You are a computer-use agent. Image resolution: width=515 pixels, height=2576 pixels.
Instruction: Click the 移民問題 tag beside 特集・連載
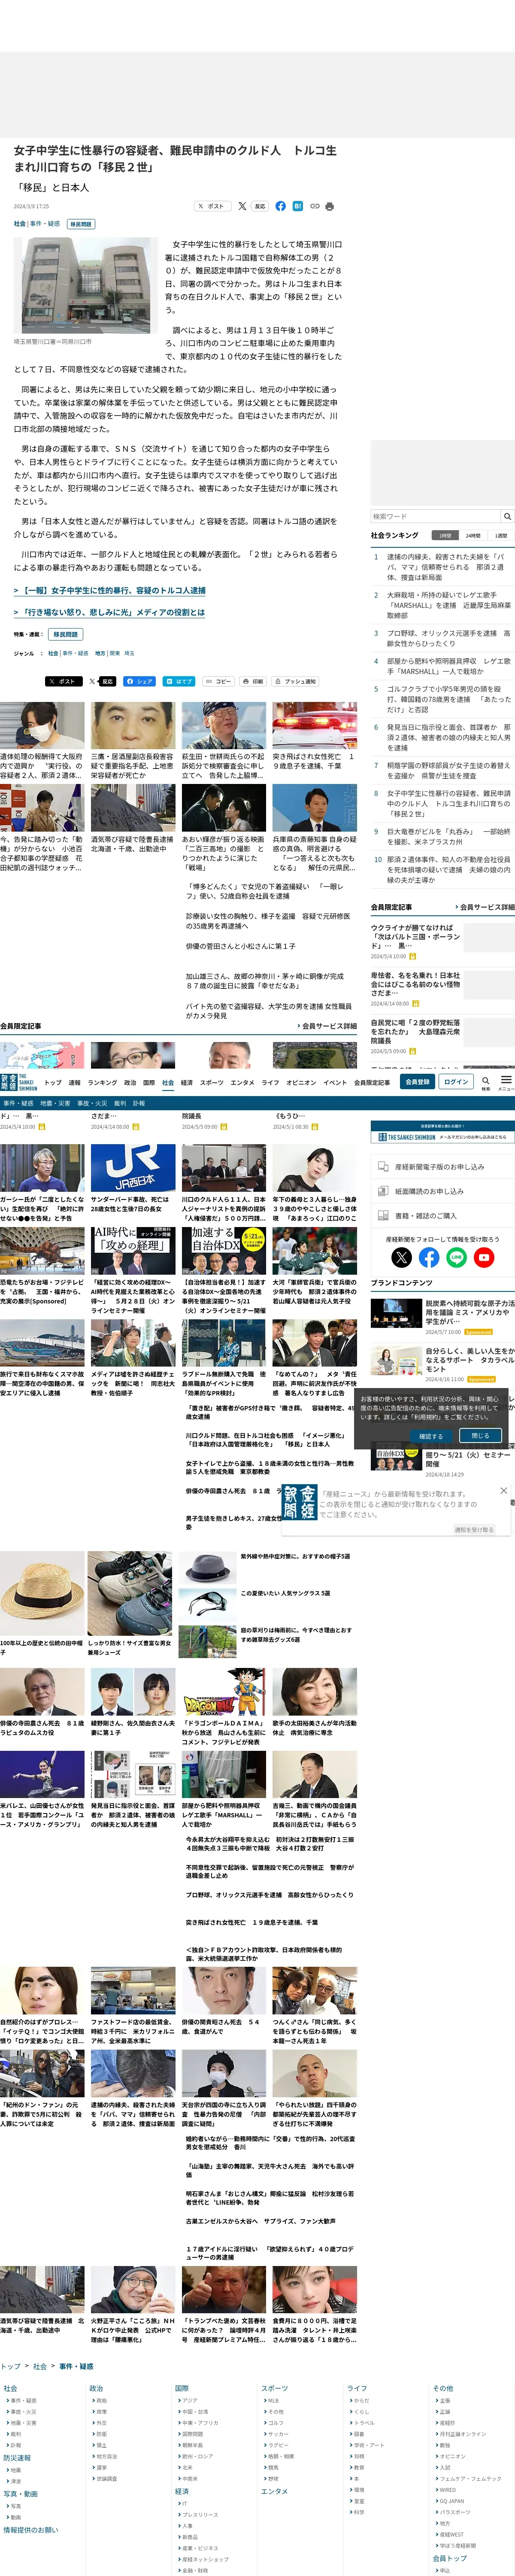click(x=66, y=634)
